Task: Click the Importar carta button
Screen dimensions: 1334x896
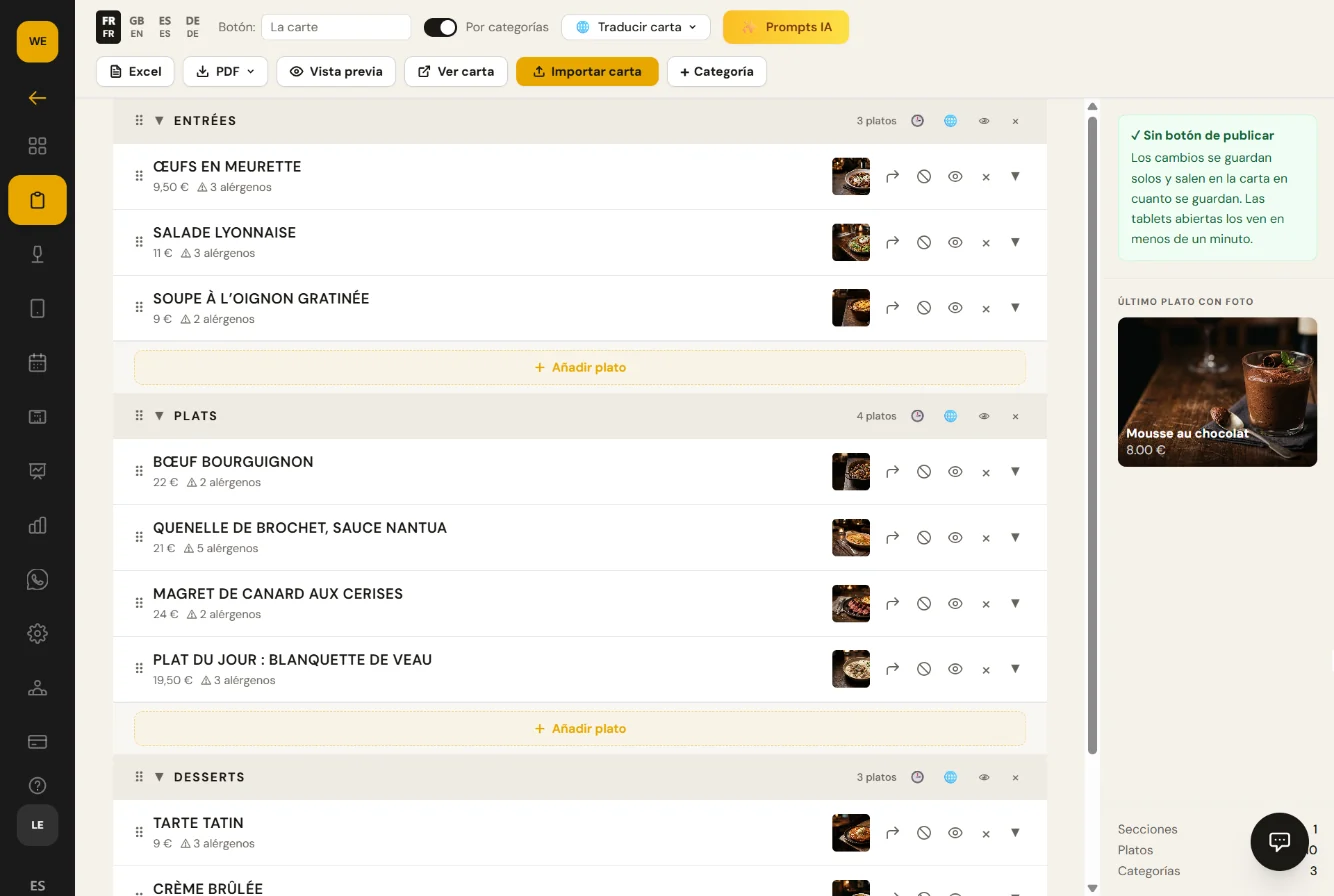Action: click(587, 71)
